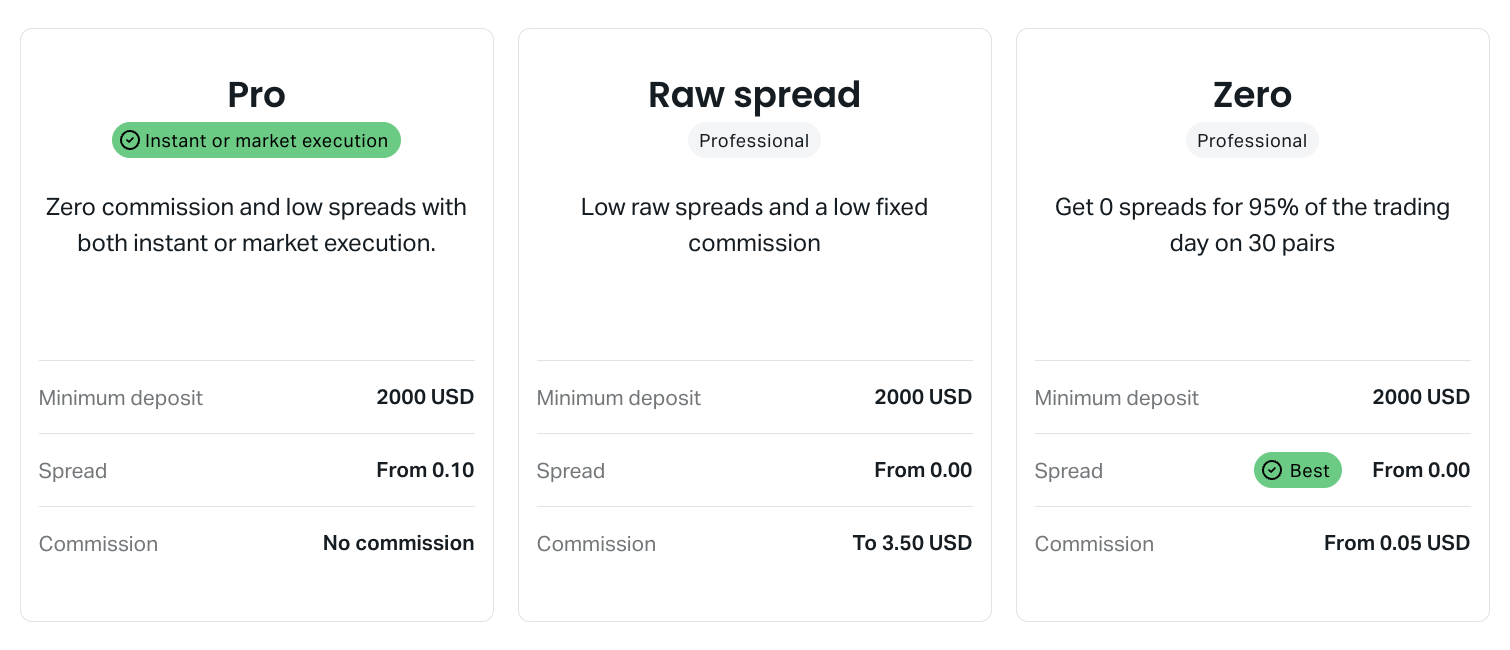Click the green Best badge on Zero spread
Screen dimensions: 1510x650
pyautogui.click(x=1298, y=470)
